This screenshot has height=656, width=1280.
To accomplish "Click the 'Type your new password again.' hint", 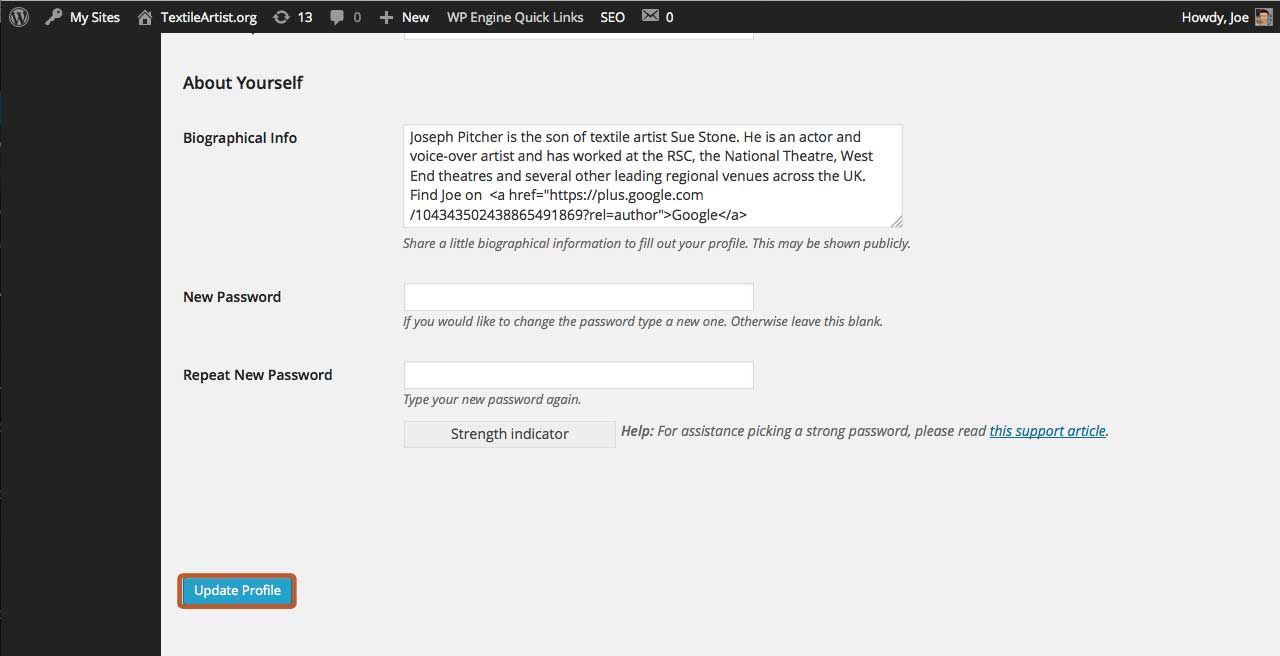I will pyautogui.click(x=492, y=399).
